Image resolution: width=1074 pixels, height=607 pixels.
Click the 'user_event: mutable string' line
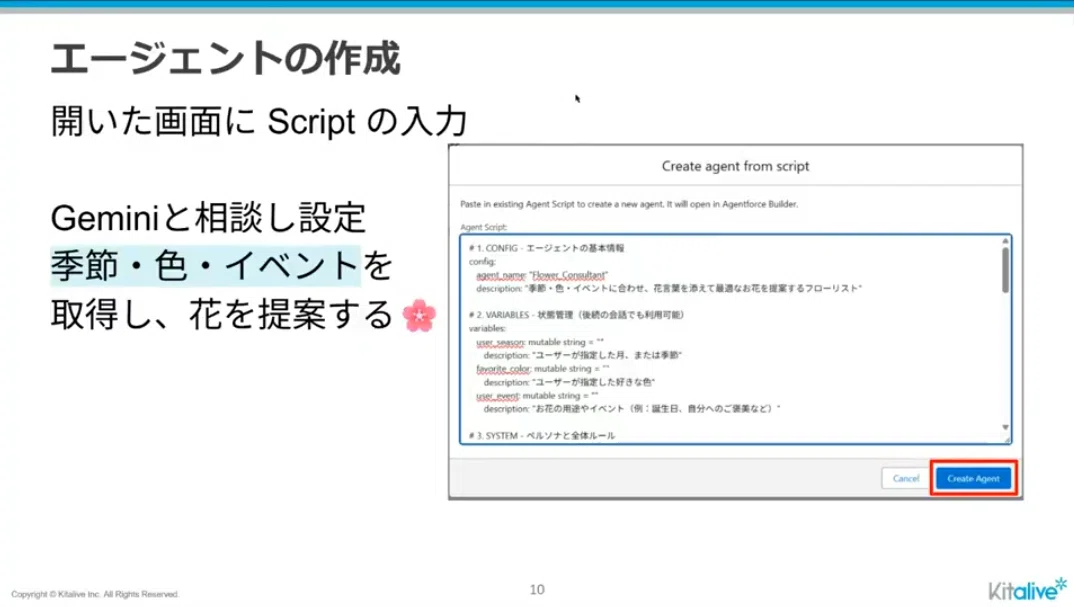coord(537,395)
